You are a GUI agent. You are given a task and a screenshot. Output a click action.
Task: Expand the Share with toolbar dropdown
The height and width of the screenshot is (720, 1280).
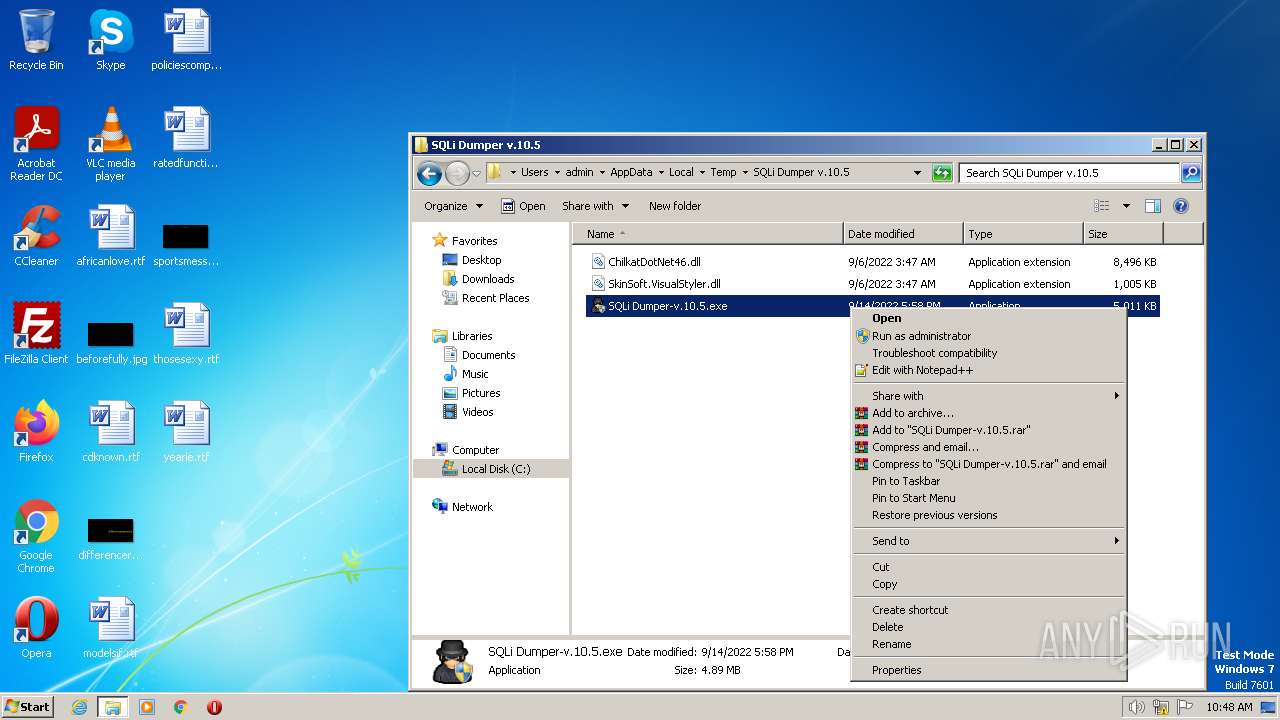pos(595,206)
